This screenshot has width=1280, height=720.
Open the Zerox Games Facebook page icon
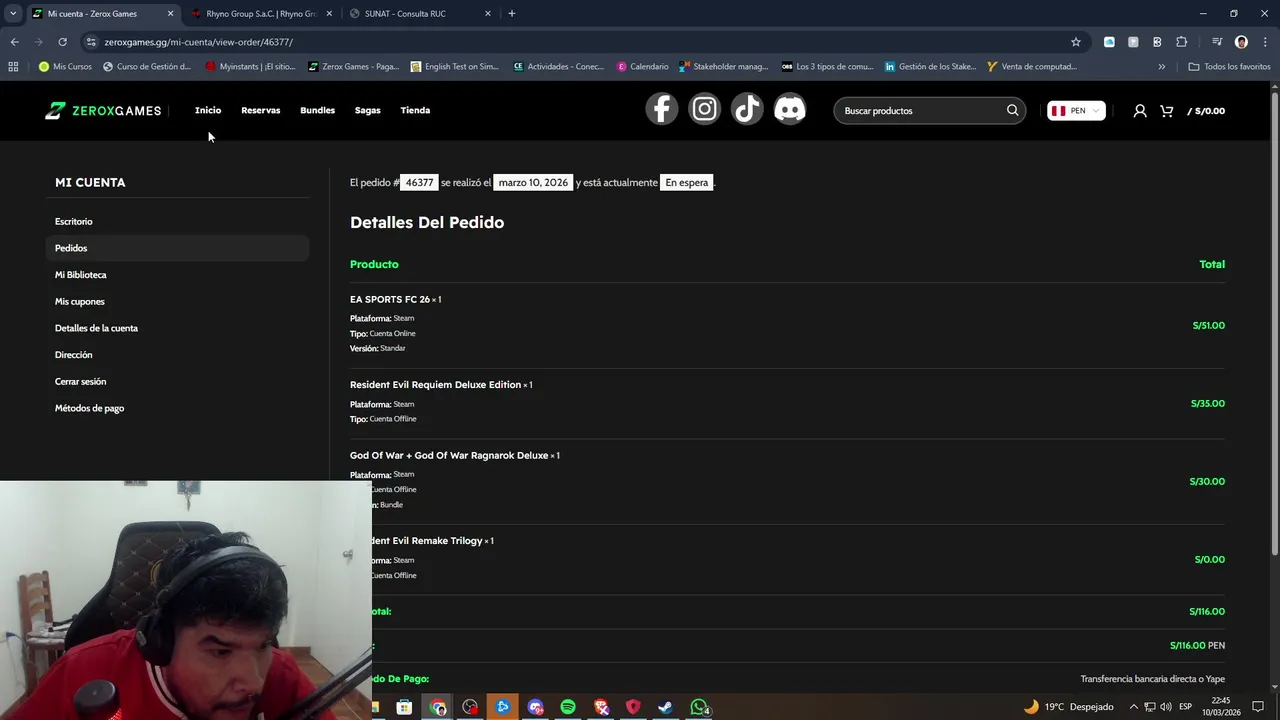[661, 109]
